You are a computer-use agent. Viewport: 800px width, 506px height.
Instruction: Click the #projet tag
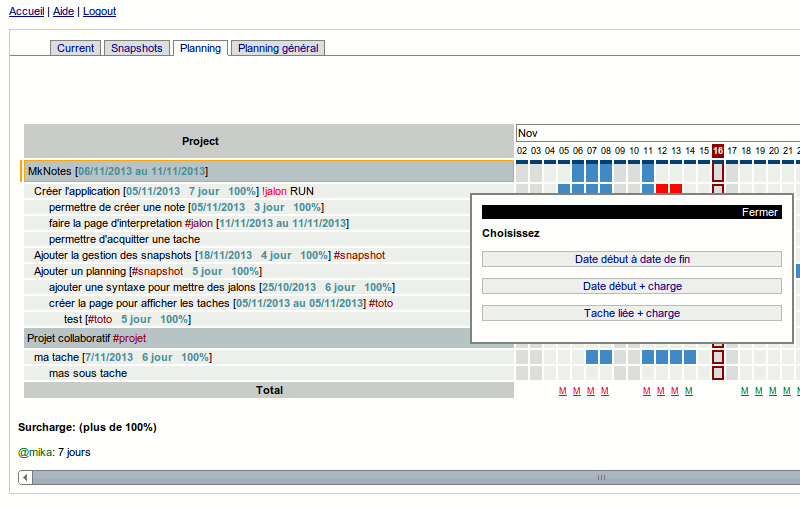pyautogui.click(x=129, y=338)
